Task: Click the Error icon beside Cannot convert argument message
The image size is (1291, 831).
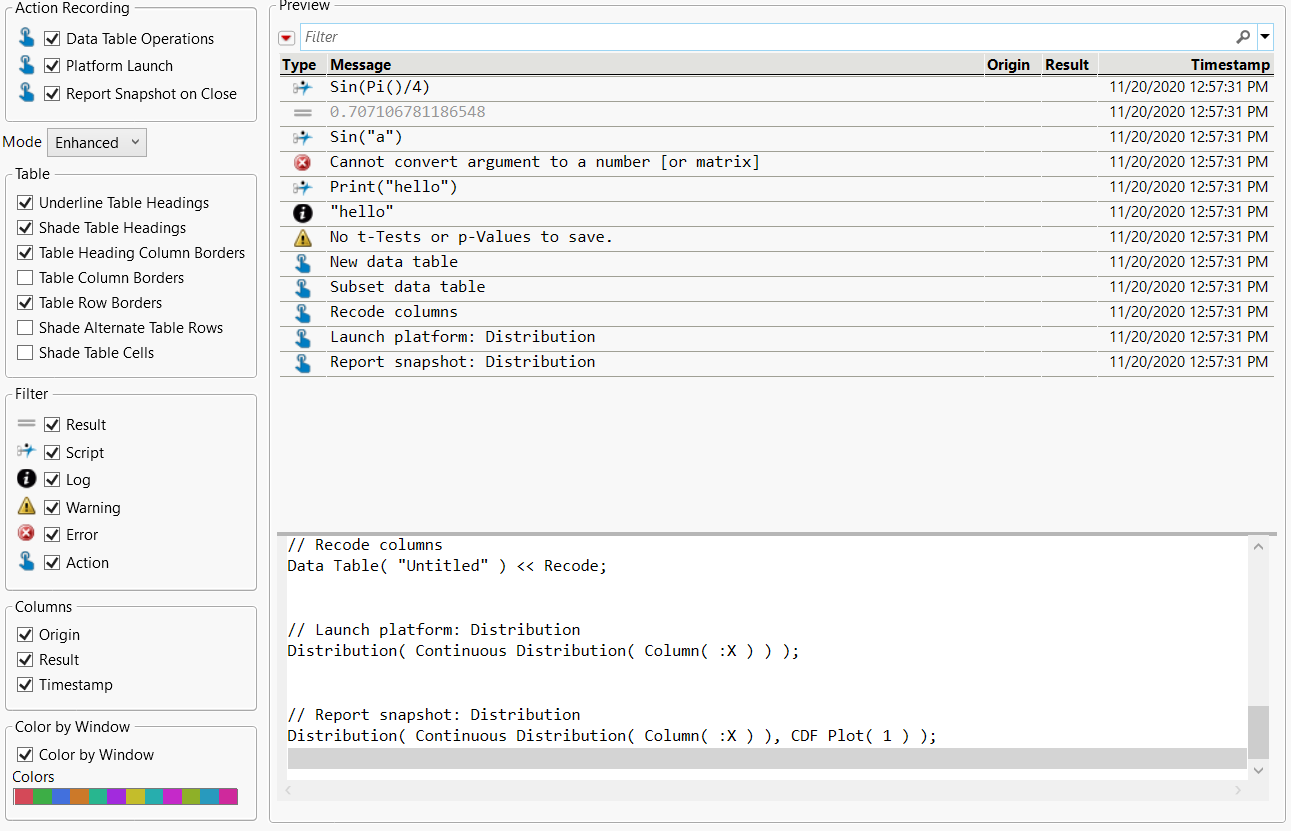Action: (x=302, y=162)
